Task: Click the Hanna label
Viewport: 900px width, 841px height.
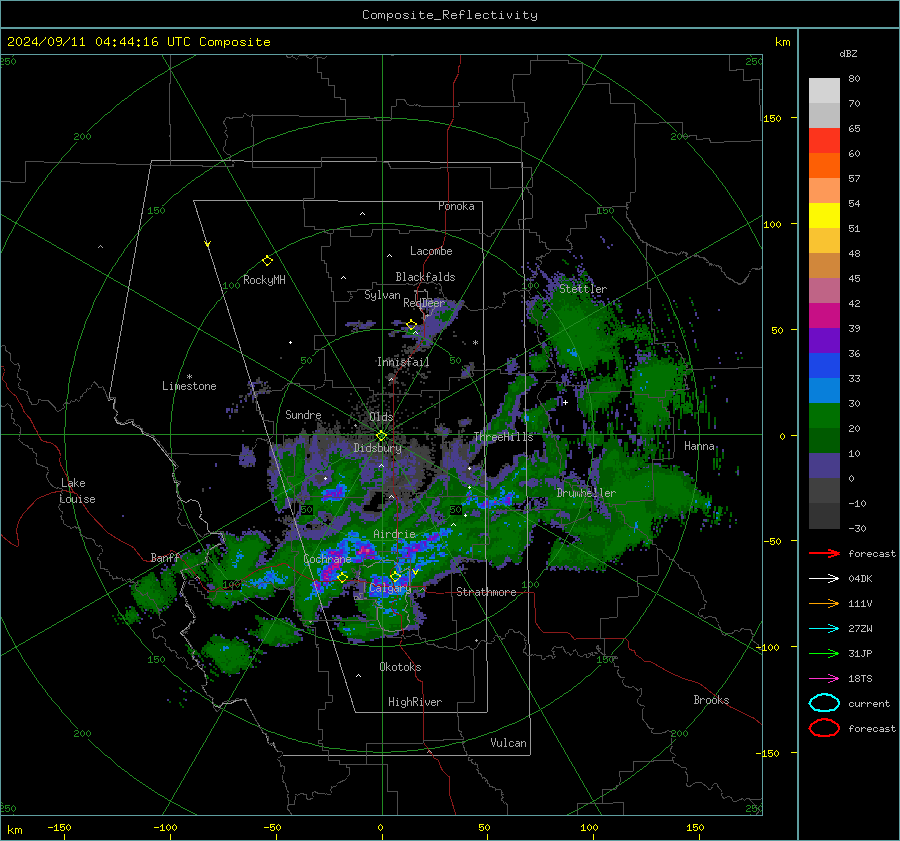Action: pyautogui.click(x=699, y=446)
